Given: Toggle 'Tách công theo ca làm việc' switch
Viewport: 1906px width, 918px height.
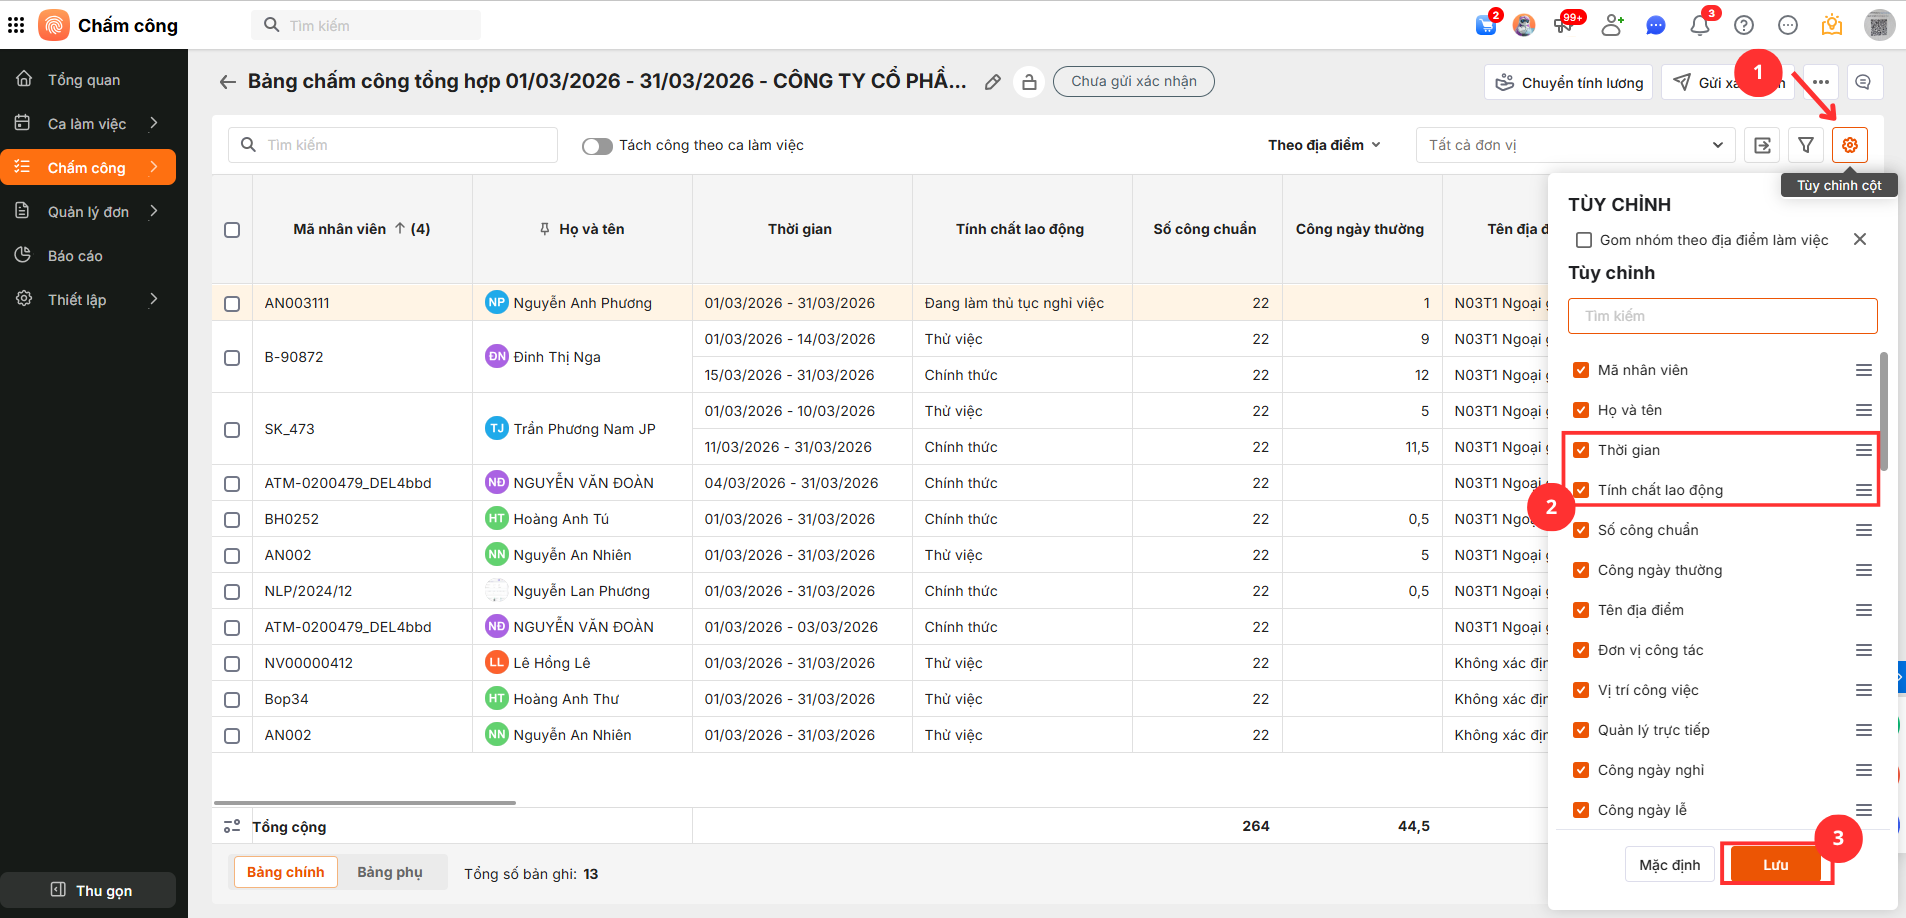Looking at the screenshot, I should click(597, 146).
